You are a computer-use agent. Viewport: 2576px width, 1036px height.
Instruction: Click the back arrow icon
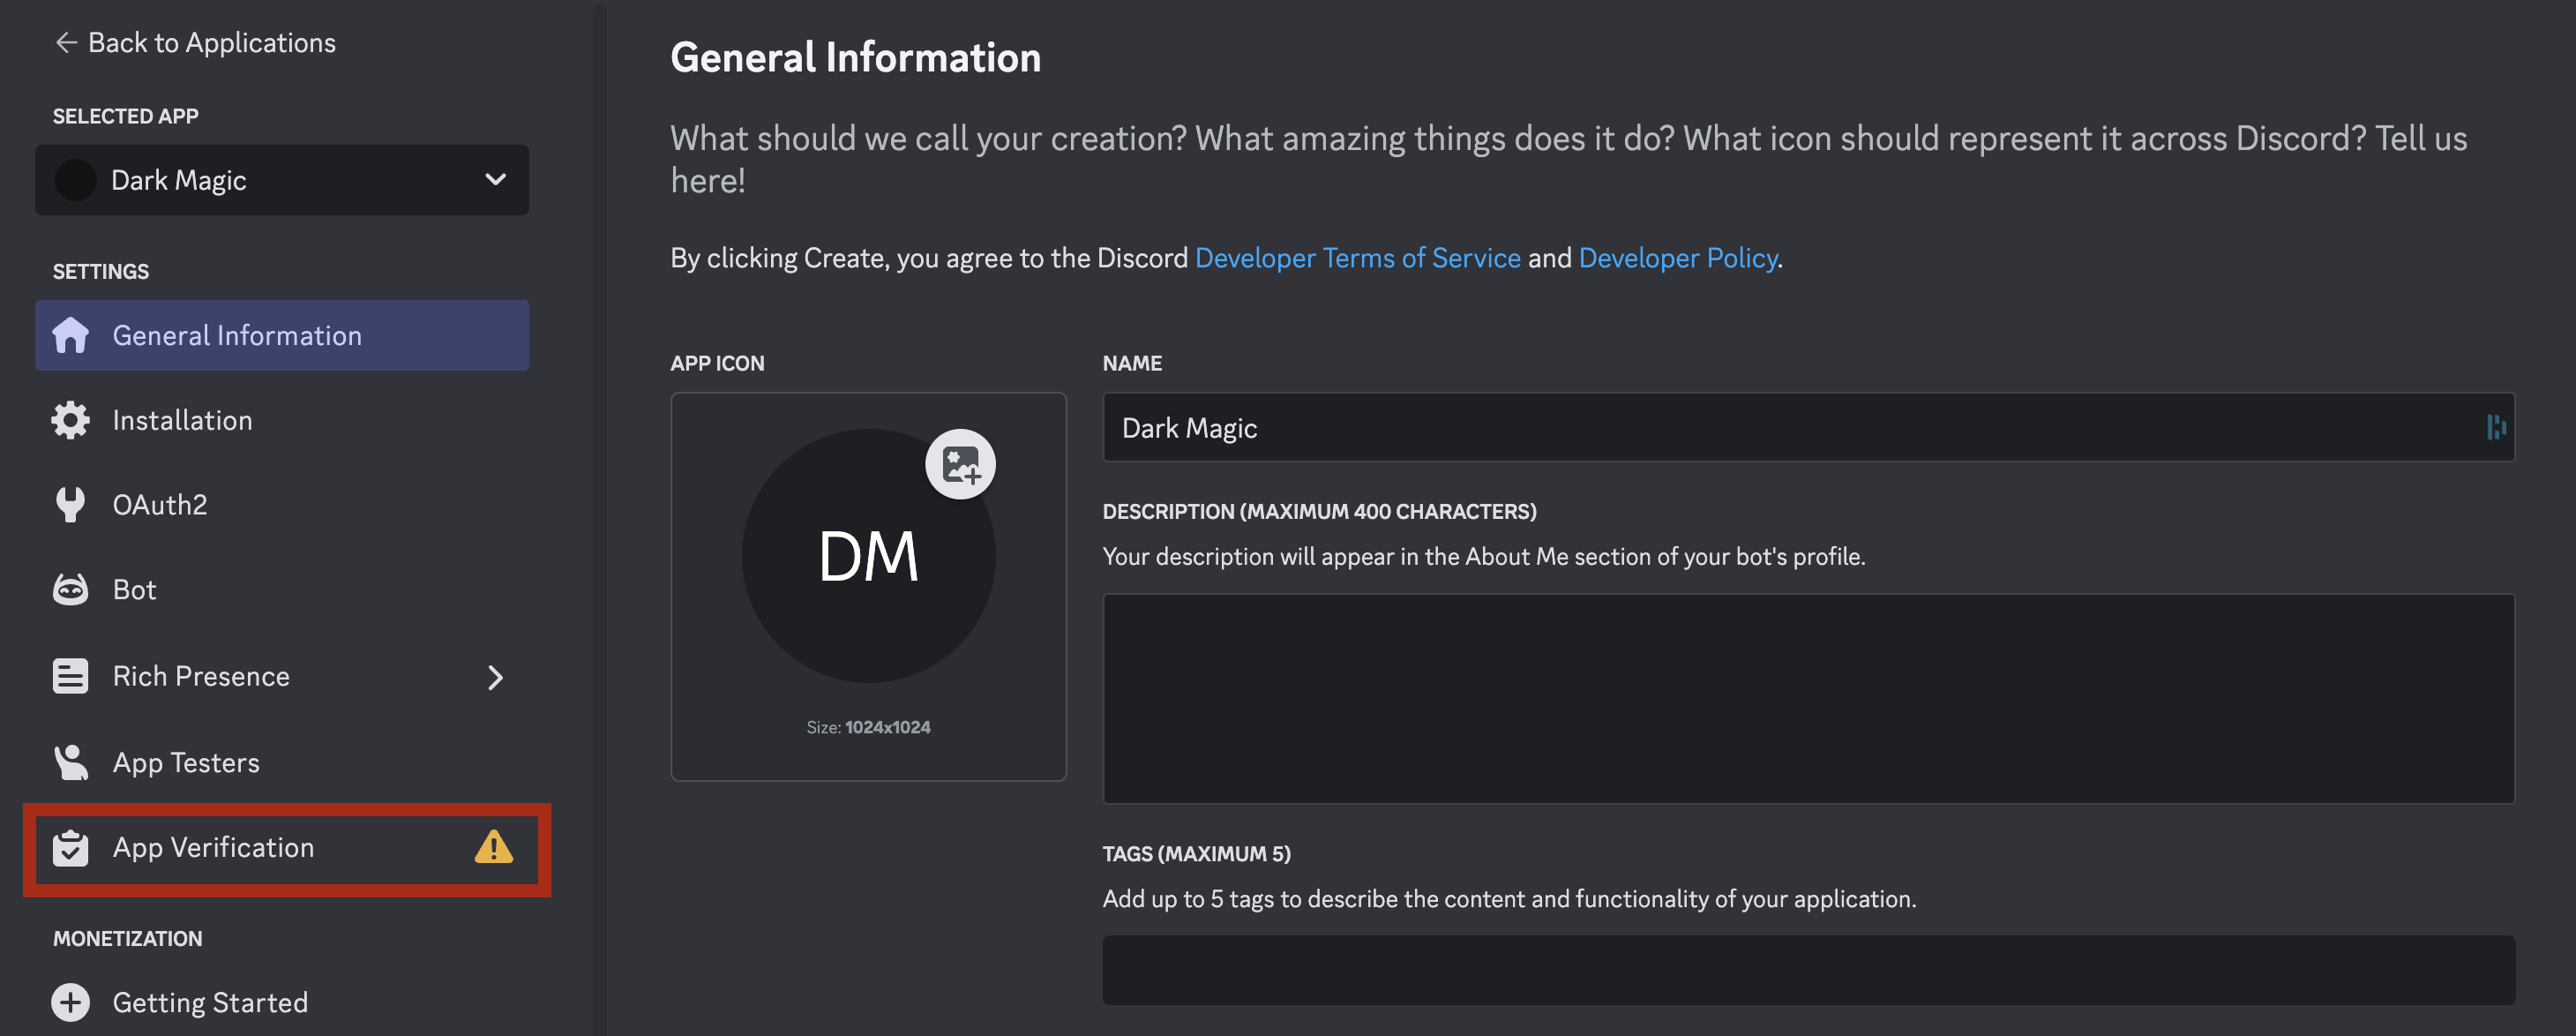66,43
